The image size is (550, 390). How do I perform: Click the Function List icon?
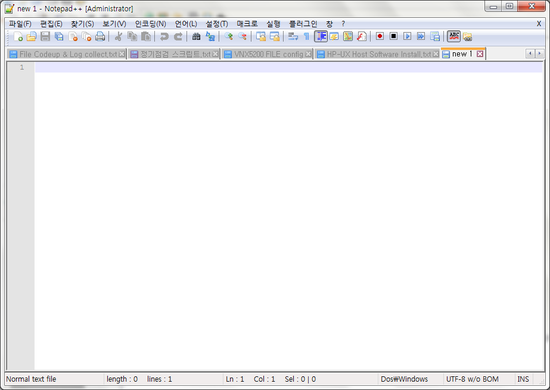coord(362,36)
